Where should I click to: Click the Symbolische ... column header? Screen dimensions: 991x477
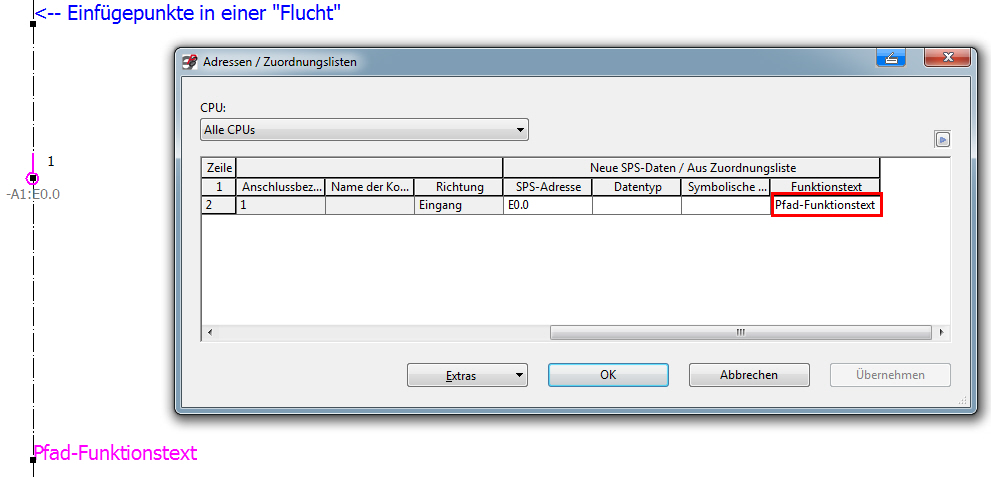[726, 187]
